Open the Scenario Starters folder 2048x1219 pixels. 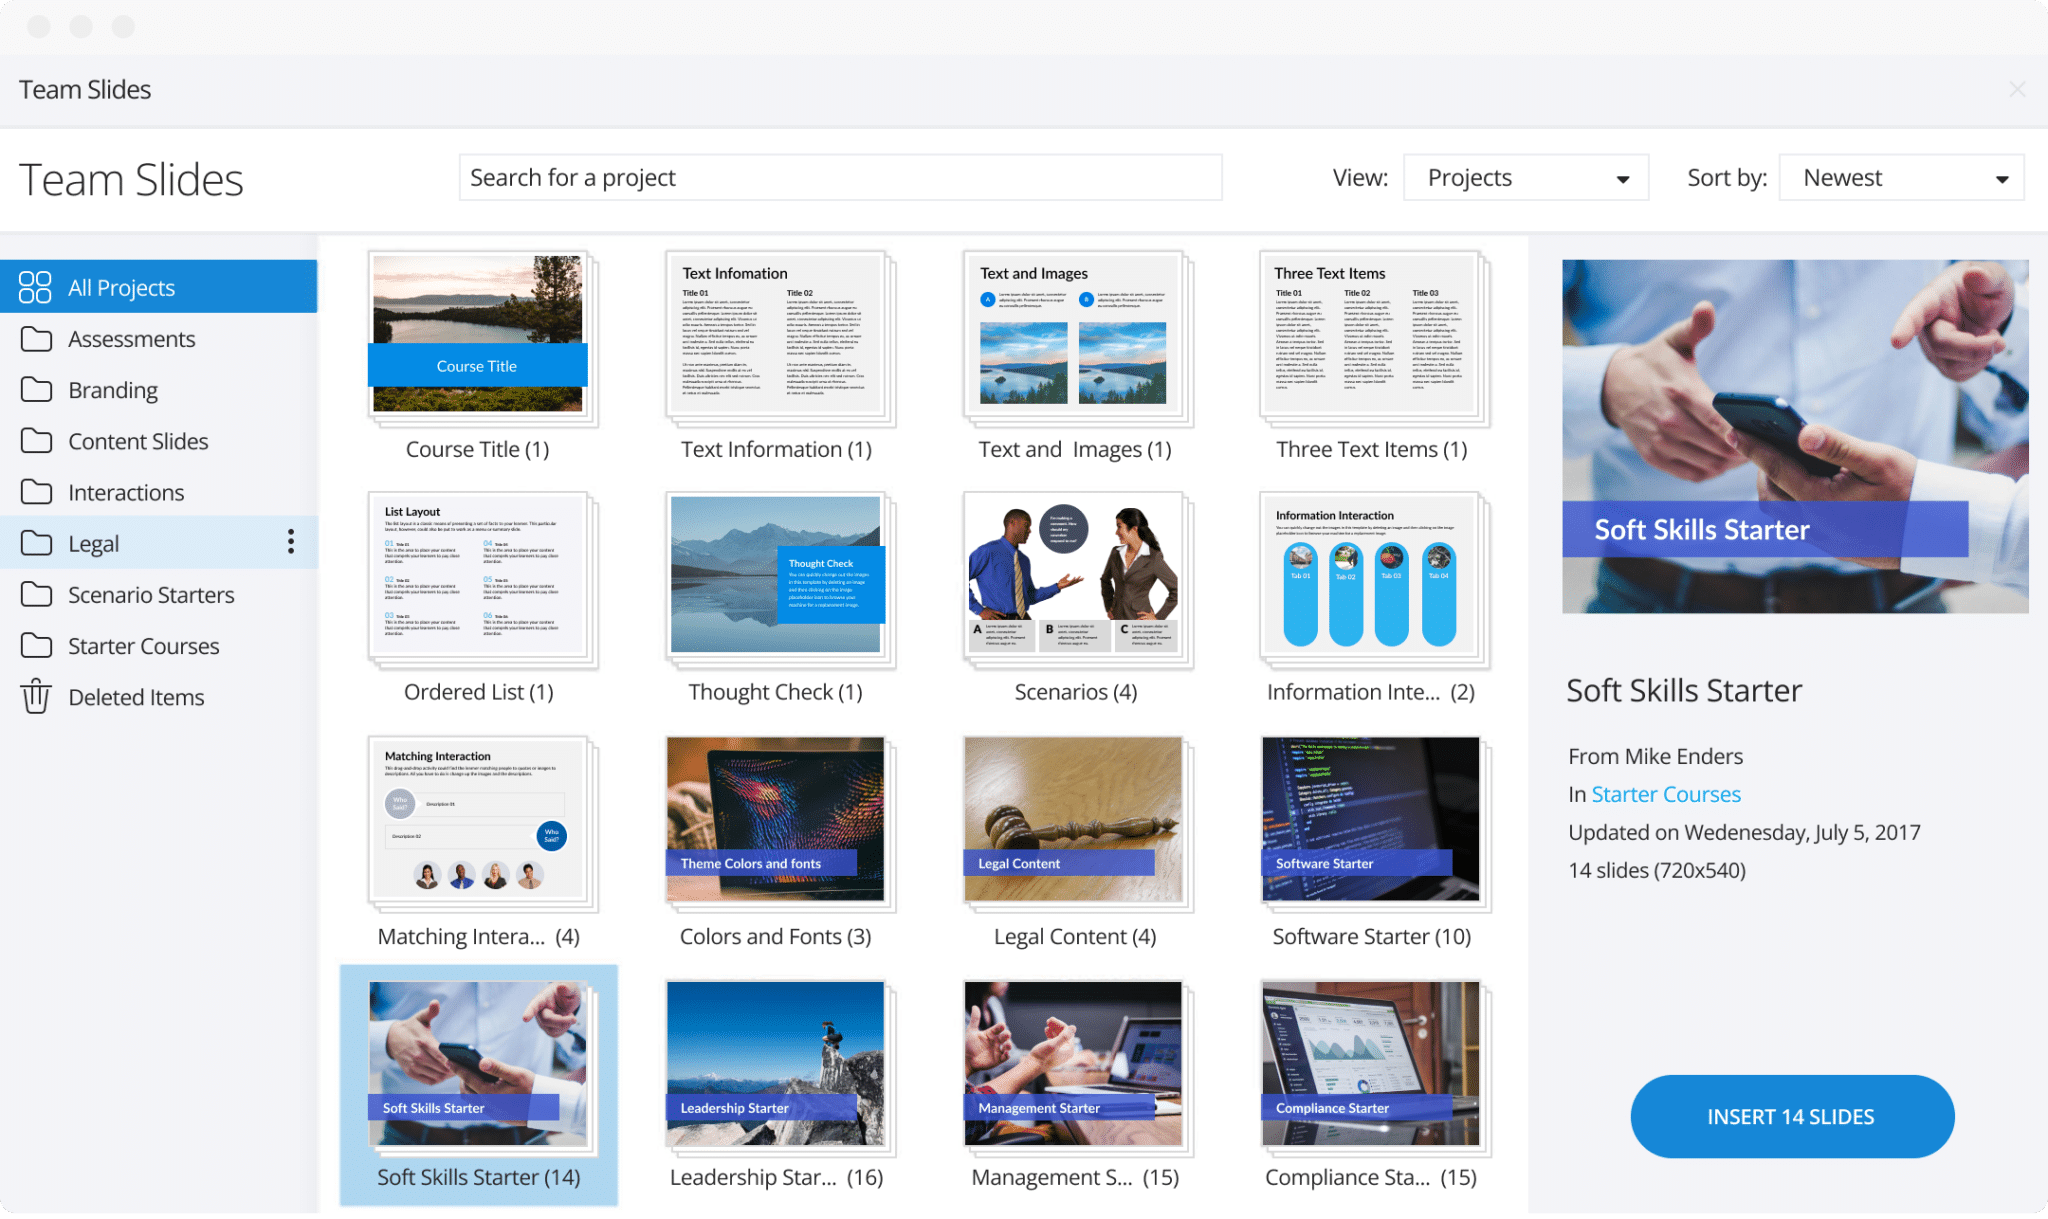point(151,594)
